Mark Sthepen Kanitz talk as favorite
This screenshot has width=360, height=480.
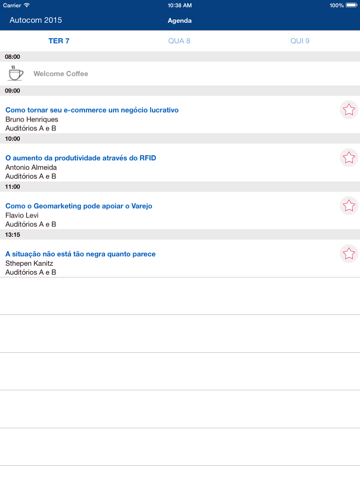[349, 254]
